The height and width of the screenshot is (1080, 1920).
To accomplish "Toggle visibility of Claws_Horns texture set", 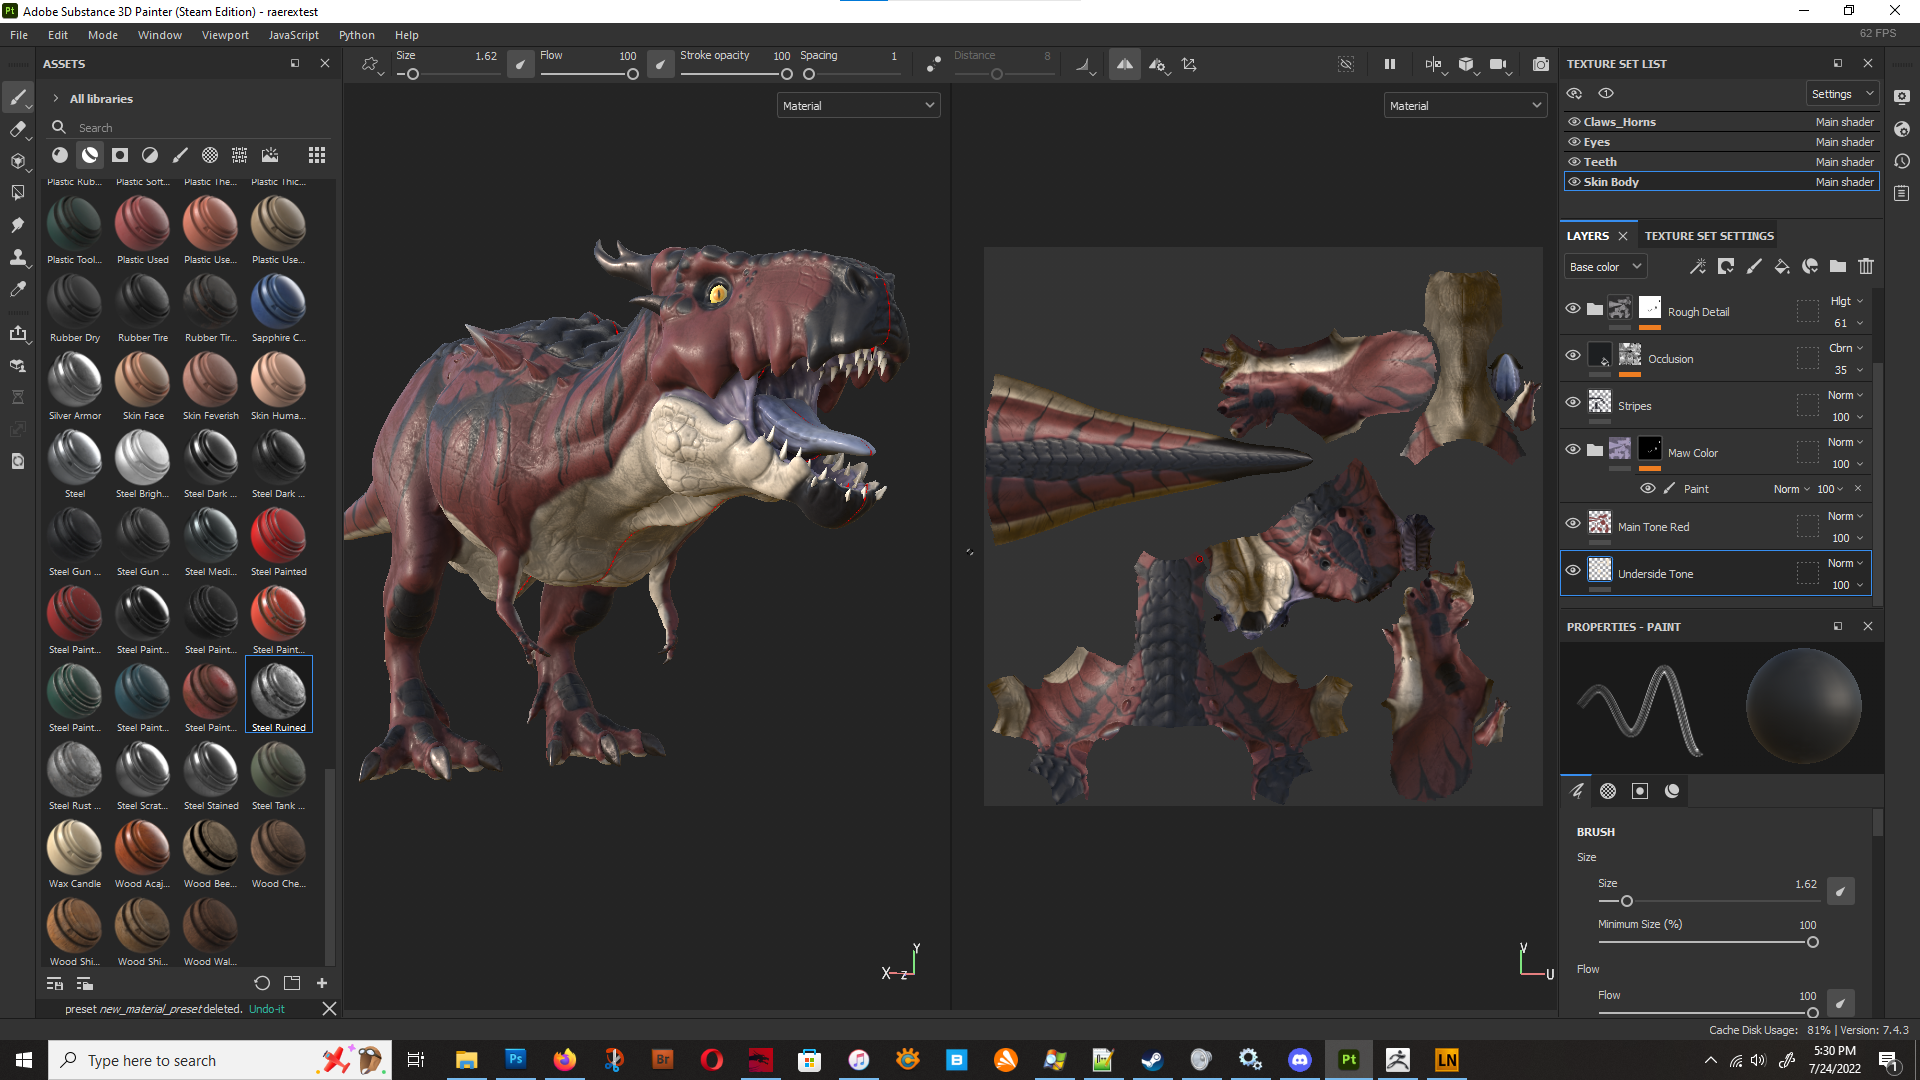I will 1574,122.
